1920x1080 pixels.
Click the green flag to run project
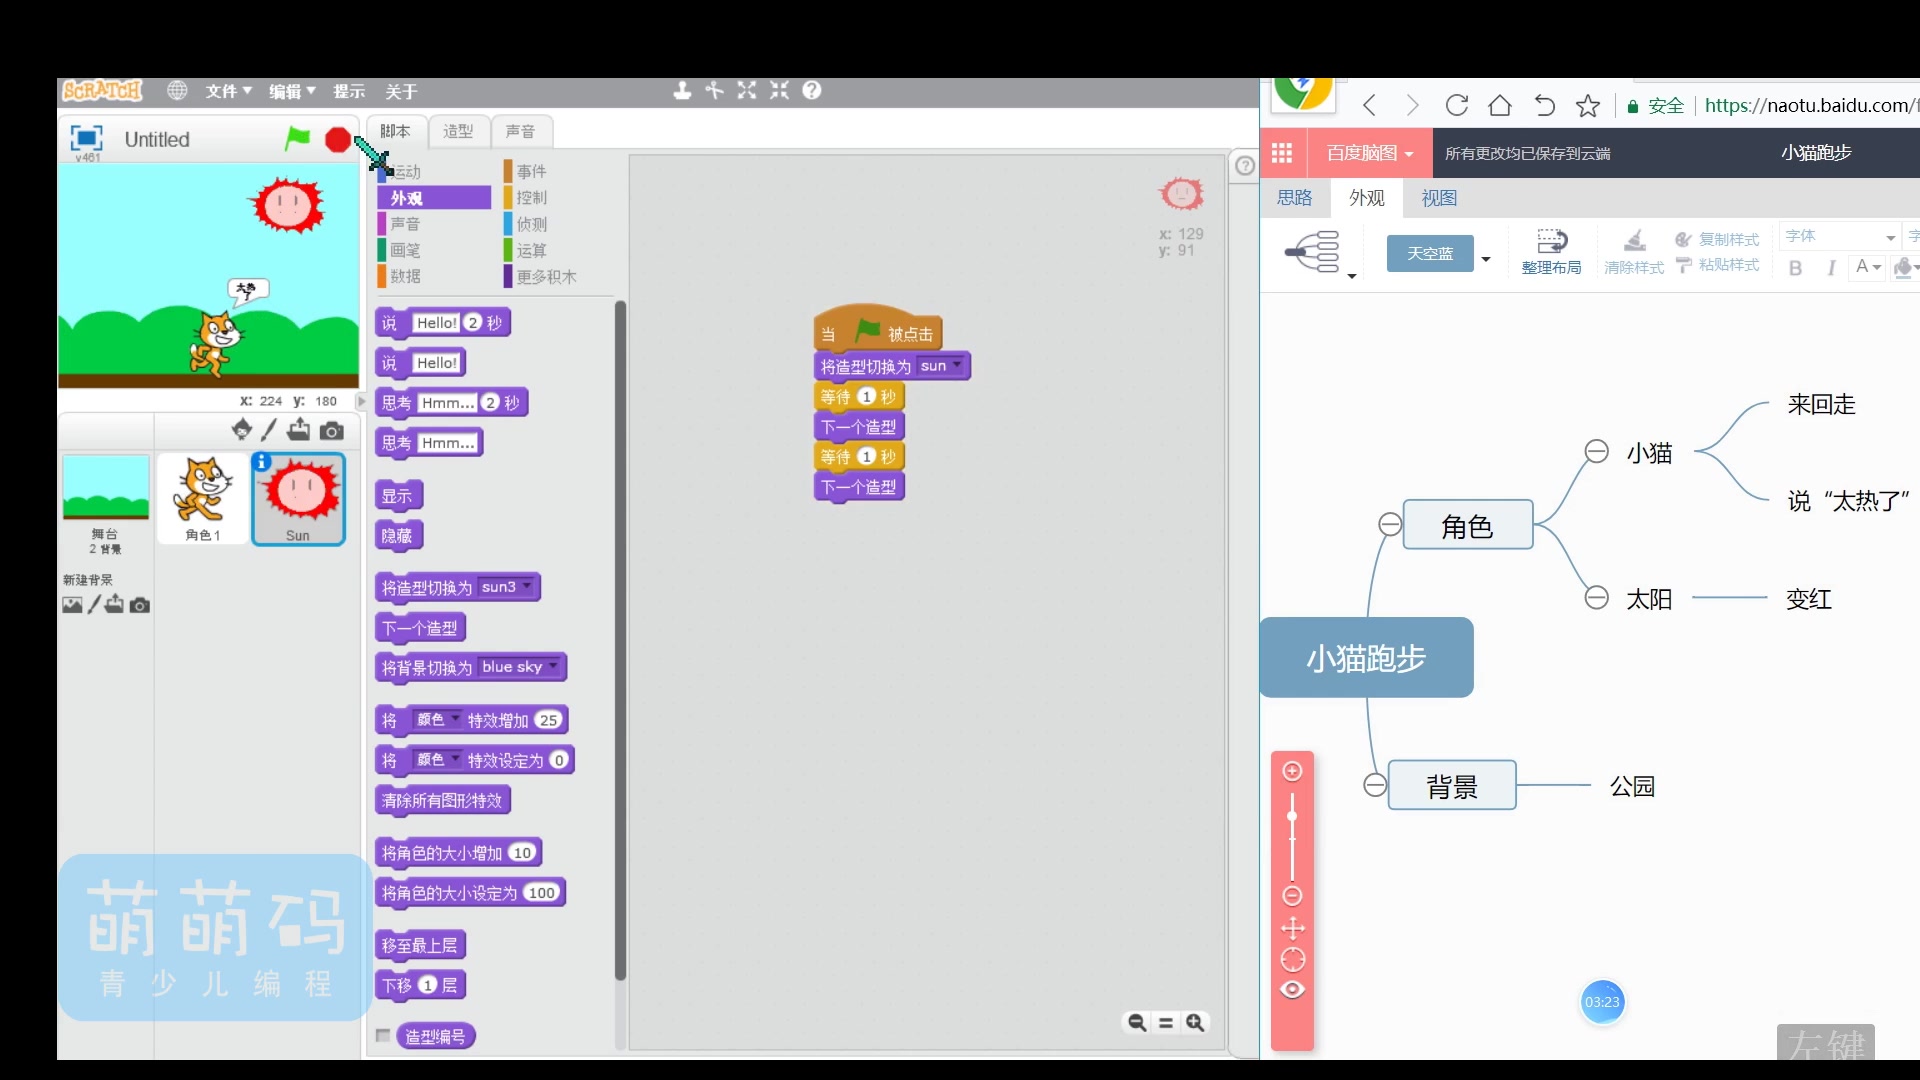(297, 138)
